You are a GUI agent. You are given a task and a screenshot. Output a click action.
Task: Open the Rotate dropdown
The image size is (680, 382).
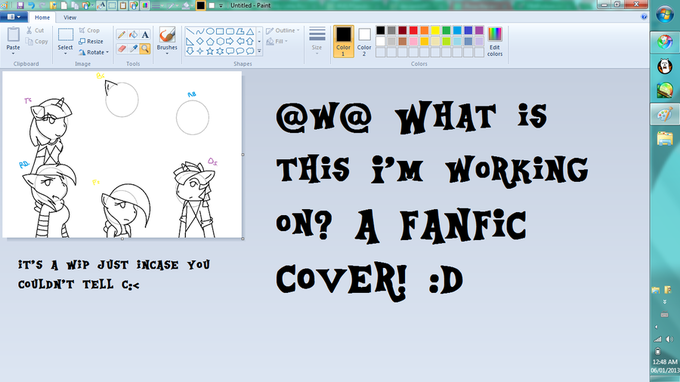click(x=94, y=52)
